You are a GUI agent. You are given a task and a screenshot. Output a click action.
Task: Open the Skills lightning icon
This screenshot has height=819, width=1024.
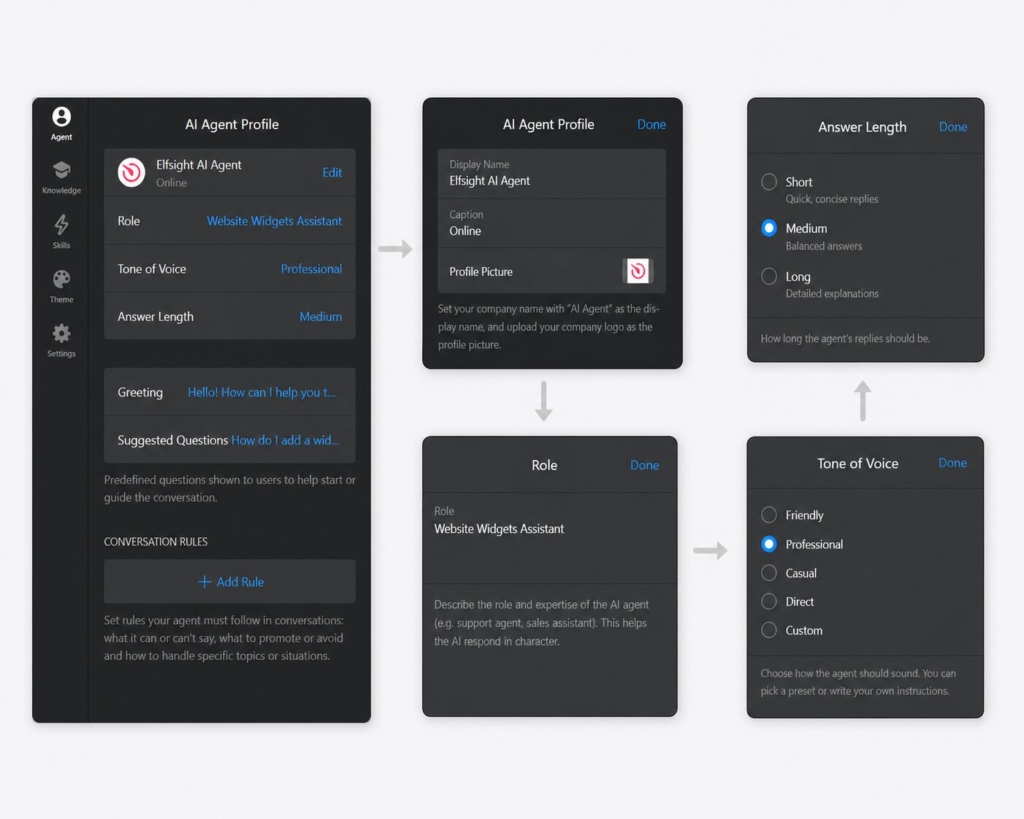click(61, 225)
